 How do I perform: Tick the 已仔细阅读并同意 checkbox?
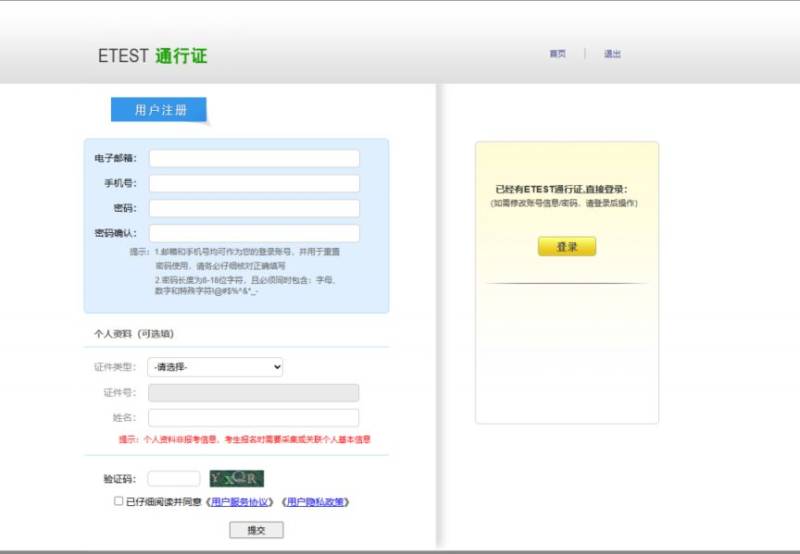pos(118,501)
